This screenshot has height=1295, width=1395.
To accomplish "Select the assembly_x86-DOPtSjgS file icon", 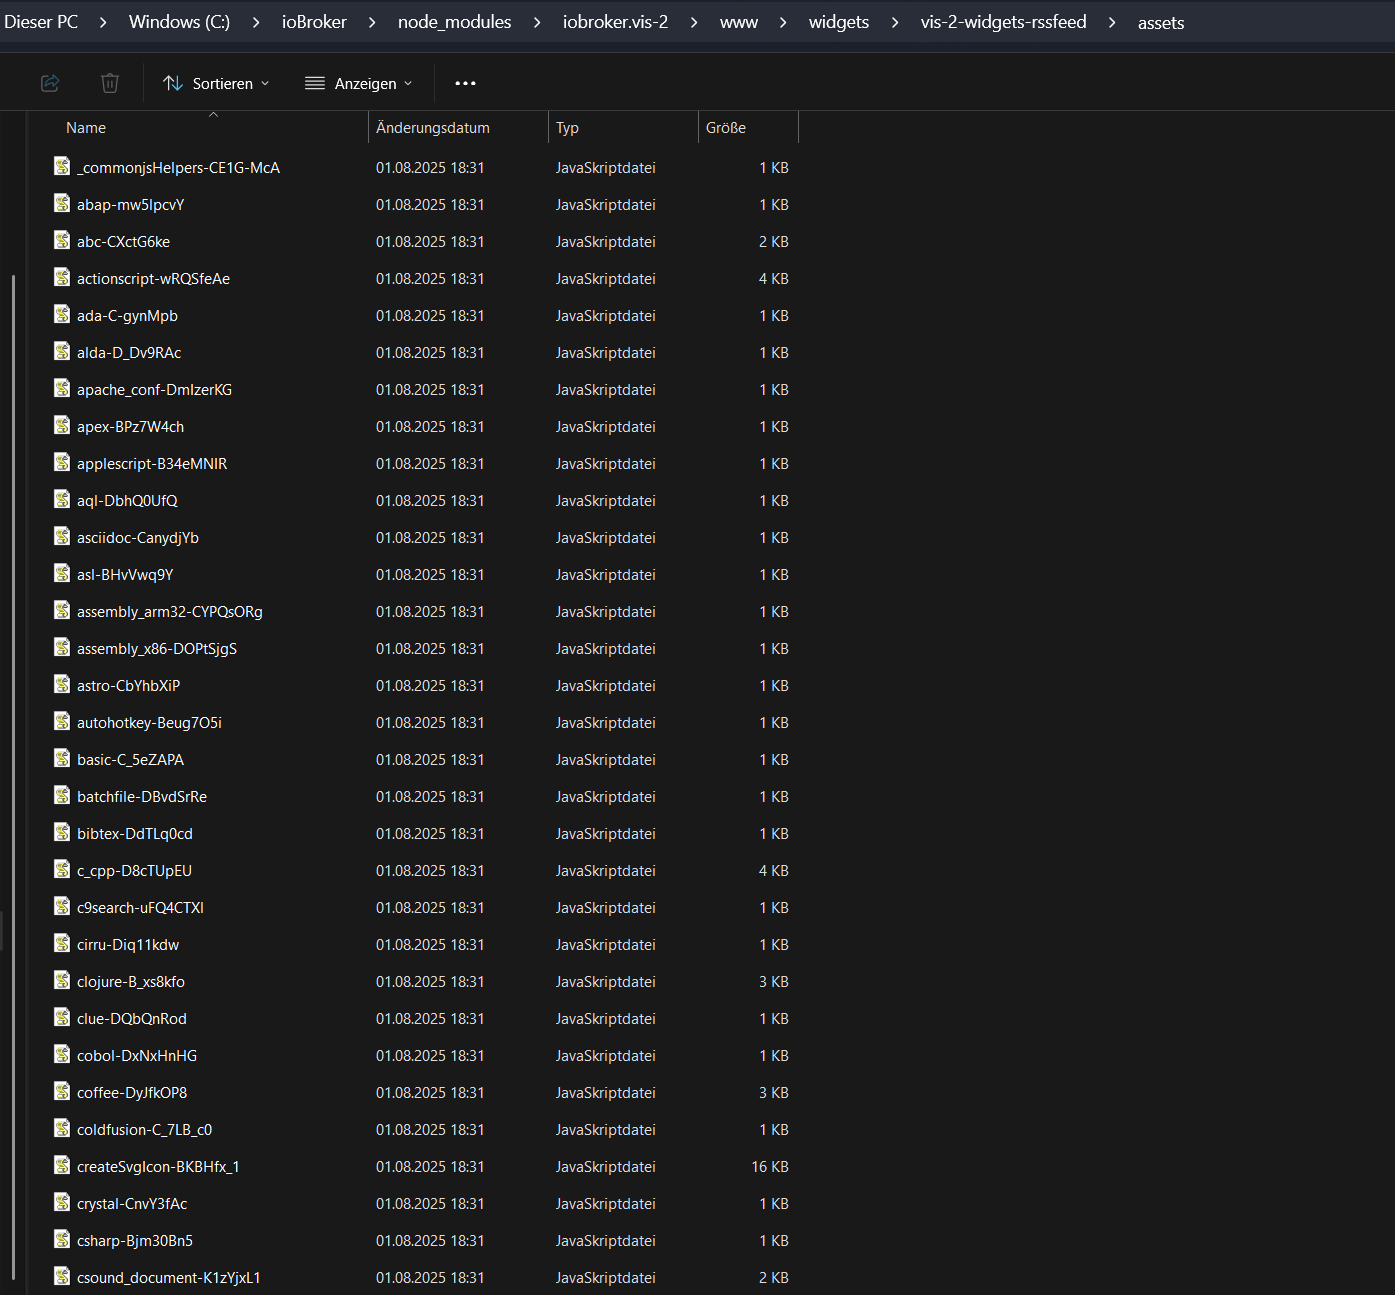I will tap(62, 648).
